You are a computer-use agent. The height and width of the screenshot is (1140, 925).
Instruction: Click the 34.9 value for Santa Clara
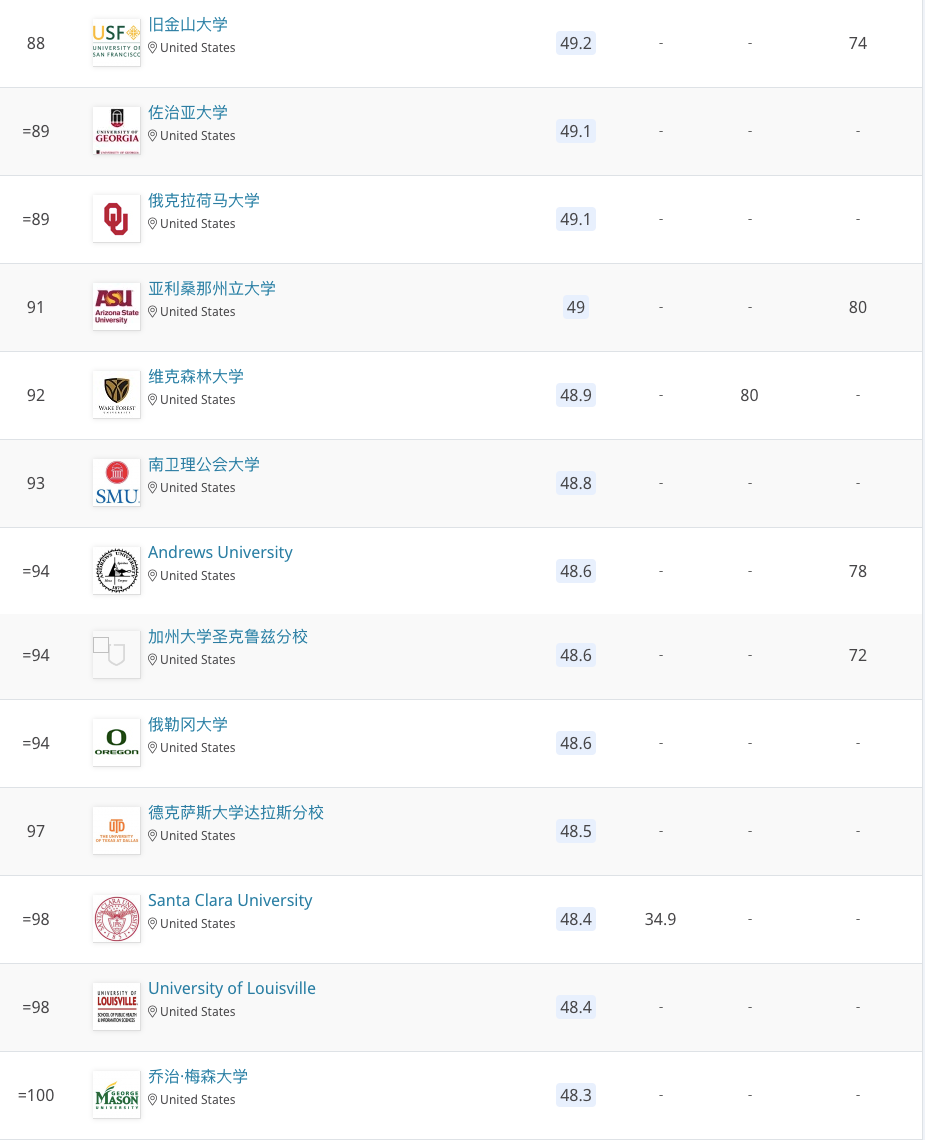660,920
